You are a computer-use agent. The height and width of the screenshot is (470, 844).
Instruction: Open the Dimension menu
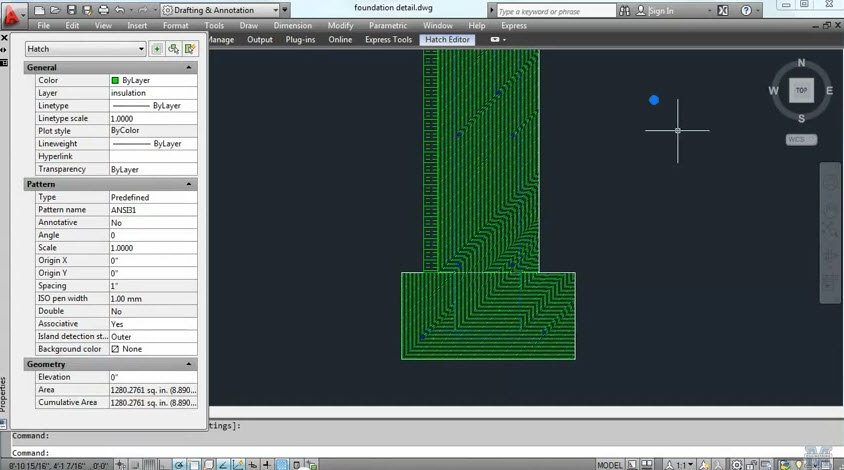coord(292,25)
